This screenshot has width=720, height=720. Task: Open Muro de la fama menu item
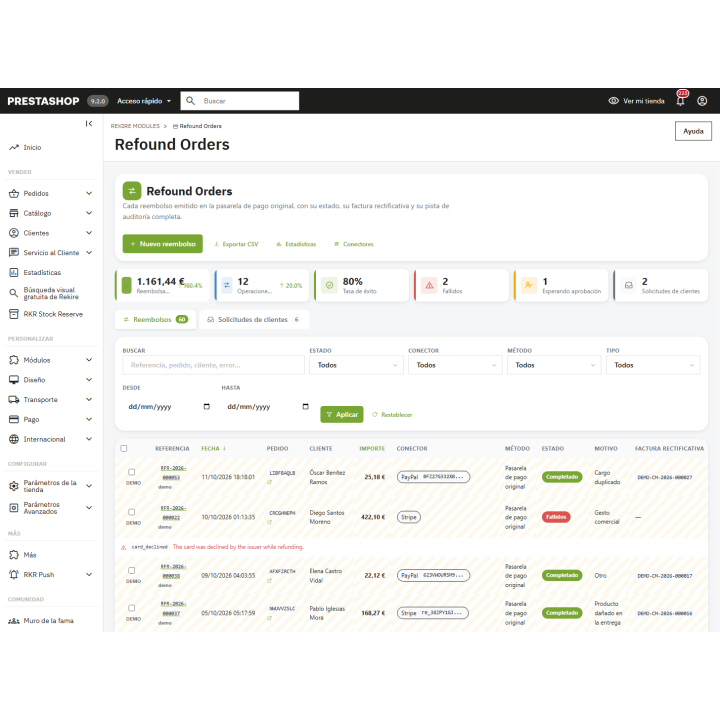(x=48, y=621)
